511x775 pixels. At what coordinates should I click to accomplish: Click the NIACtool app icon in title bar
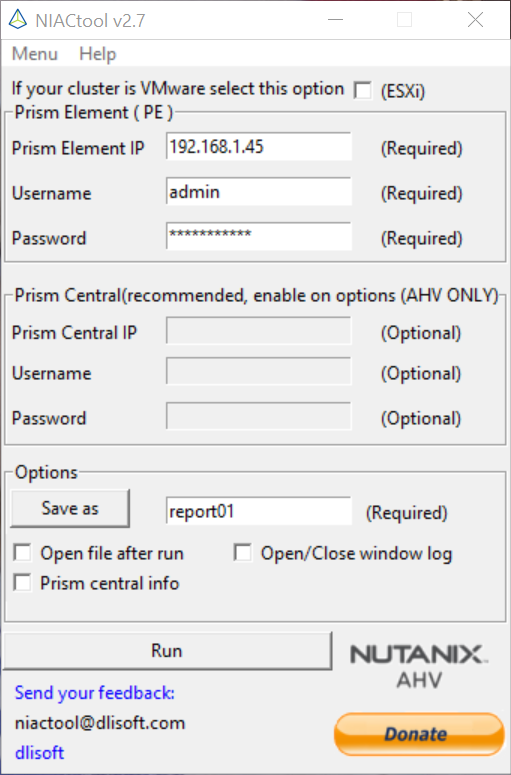[x=18, y=20]
